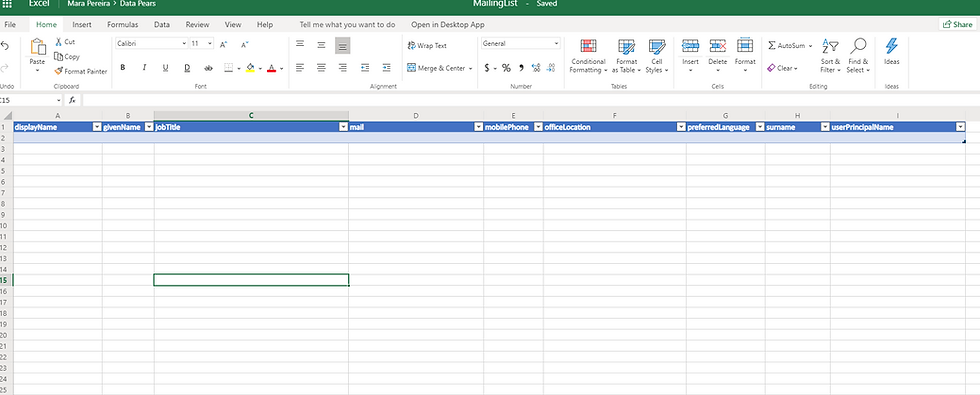
Task: Toggle bottom align button
Action: (342, 45)
